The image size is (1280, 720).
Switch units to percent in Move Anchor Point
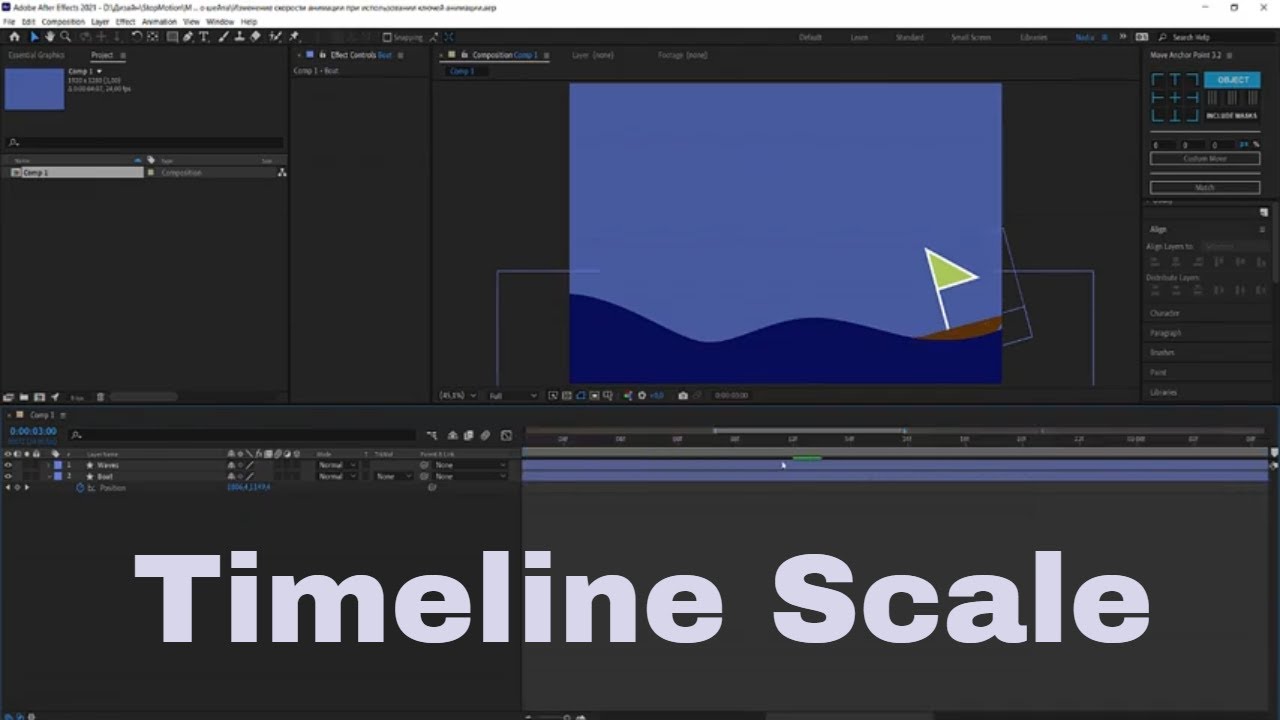(x=1256, y=145)
